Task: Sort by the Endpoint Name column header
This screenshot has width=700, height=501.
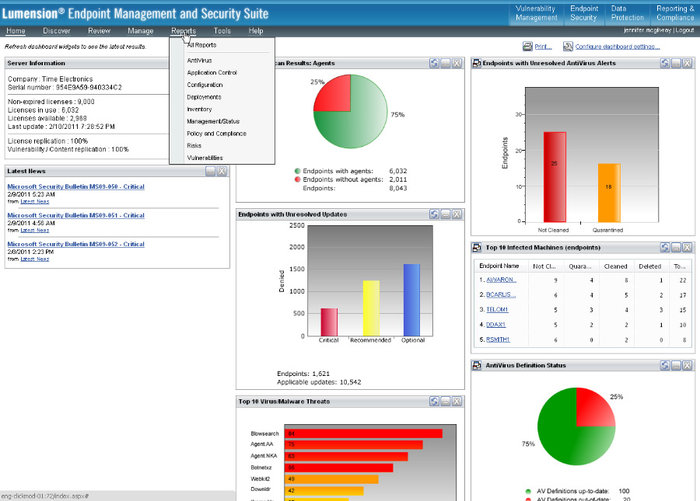Action: click(499, 266)
